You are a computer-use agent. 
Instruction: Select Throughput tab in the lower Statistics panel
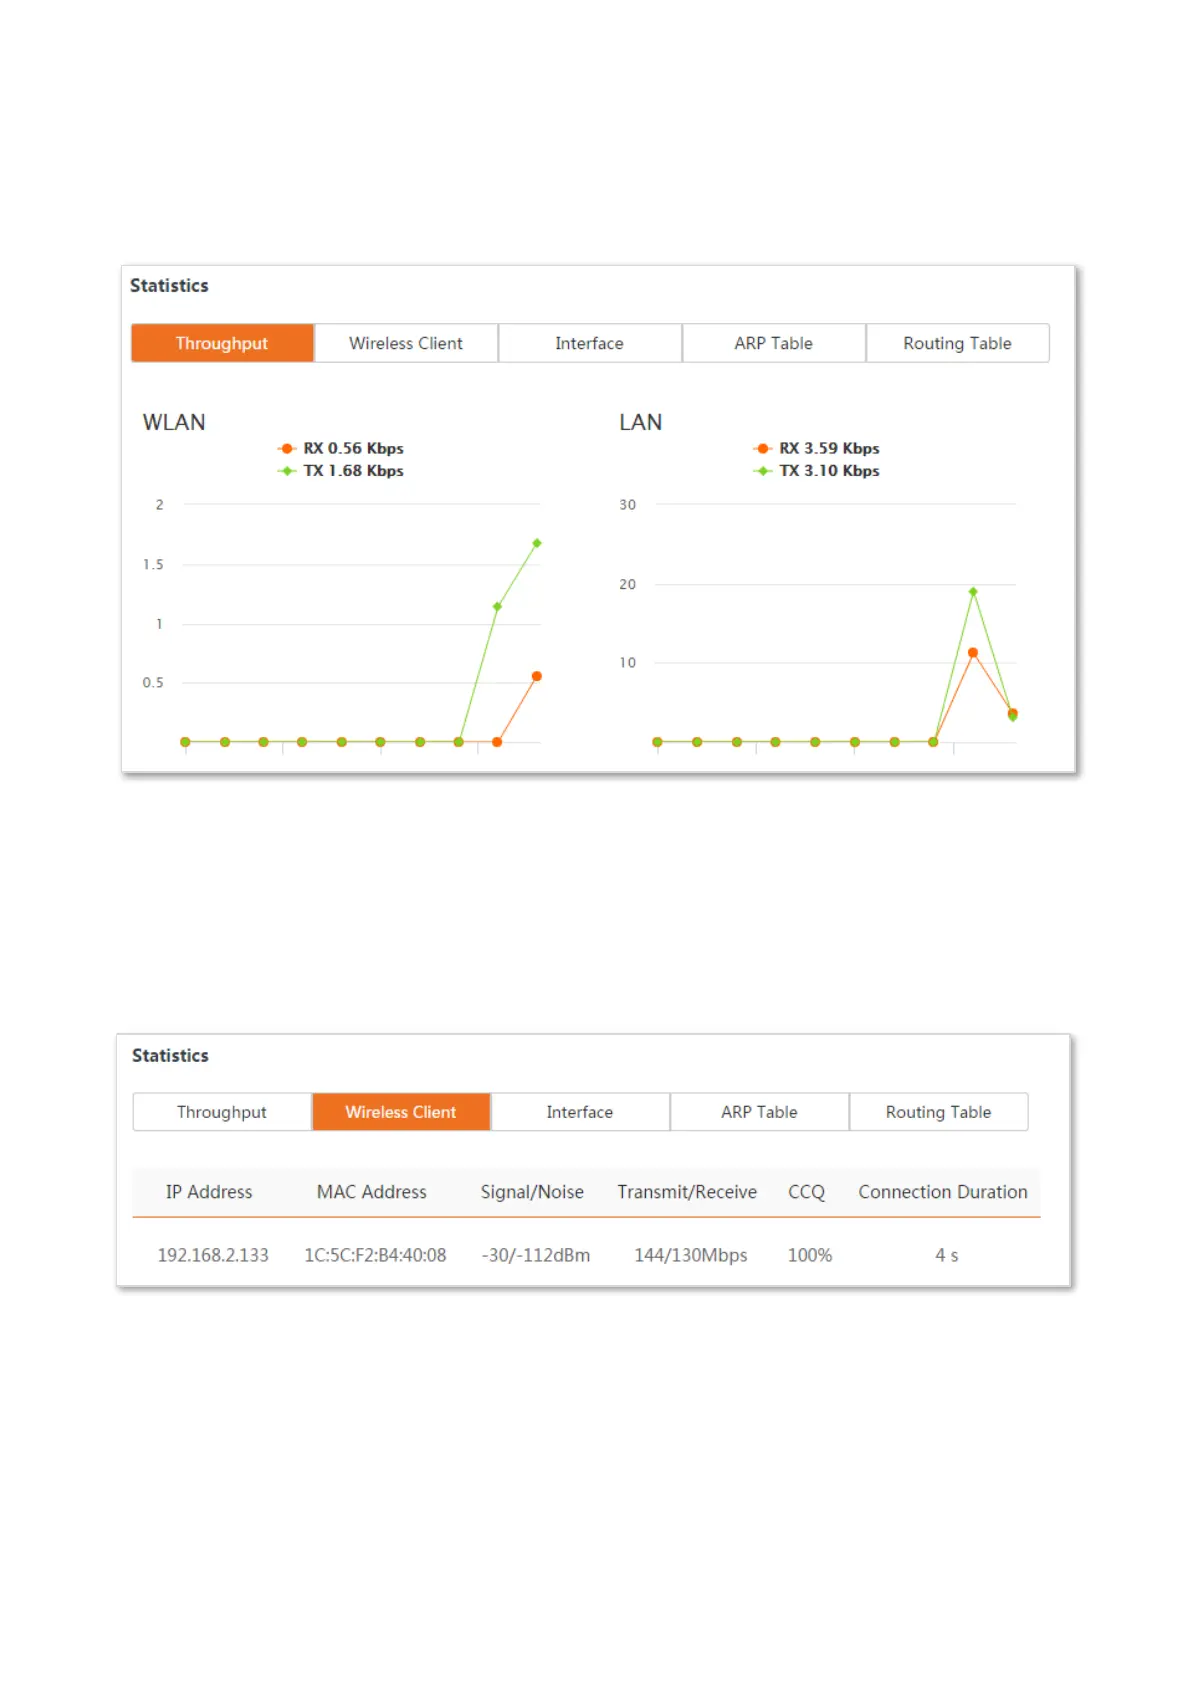click(222, 1112)
